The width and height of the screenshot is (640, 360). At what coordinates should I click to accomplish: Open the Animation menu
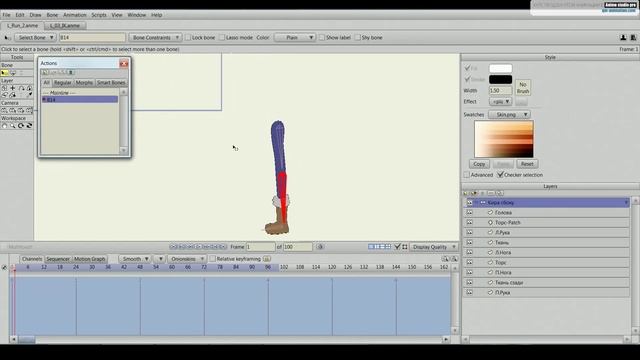coord(75,15)
